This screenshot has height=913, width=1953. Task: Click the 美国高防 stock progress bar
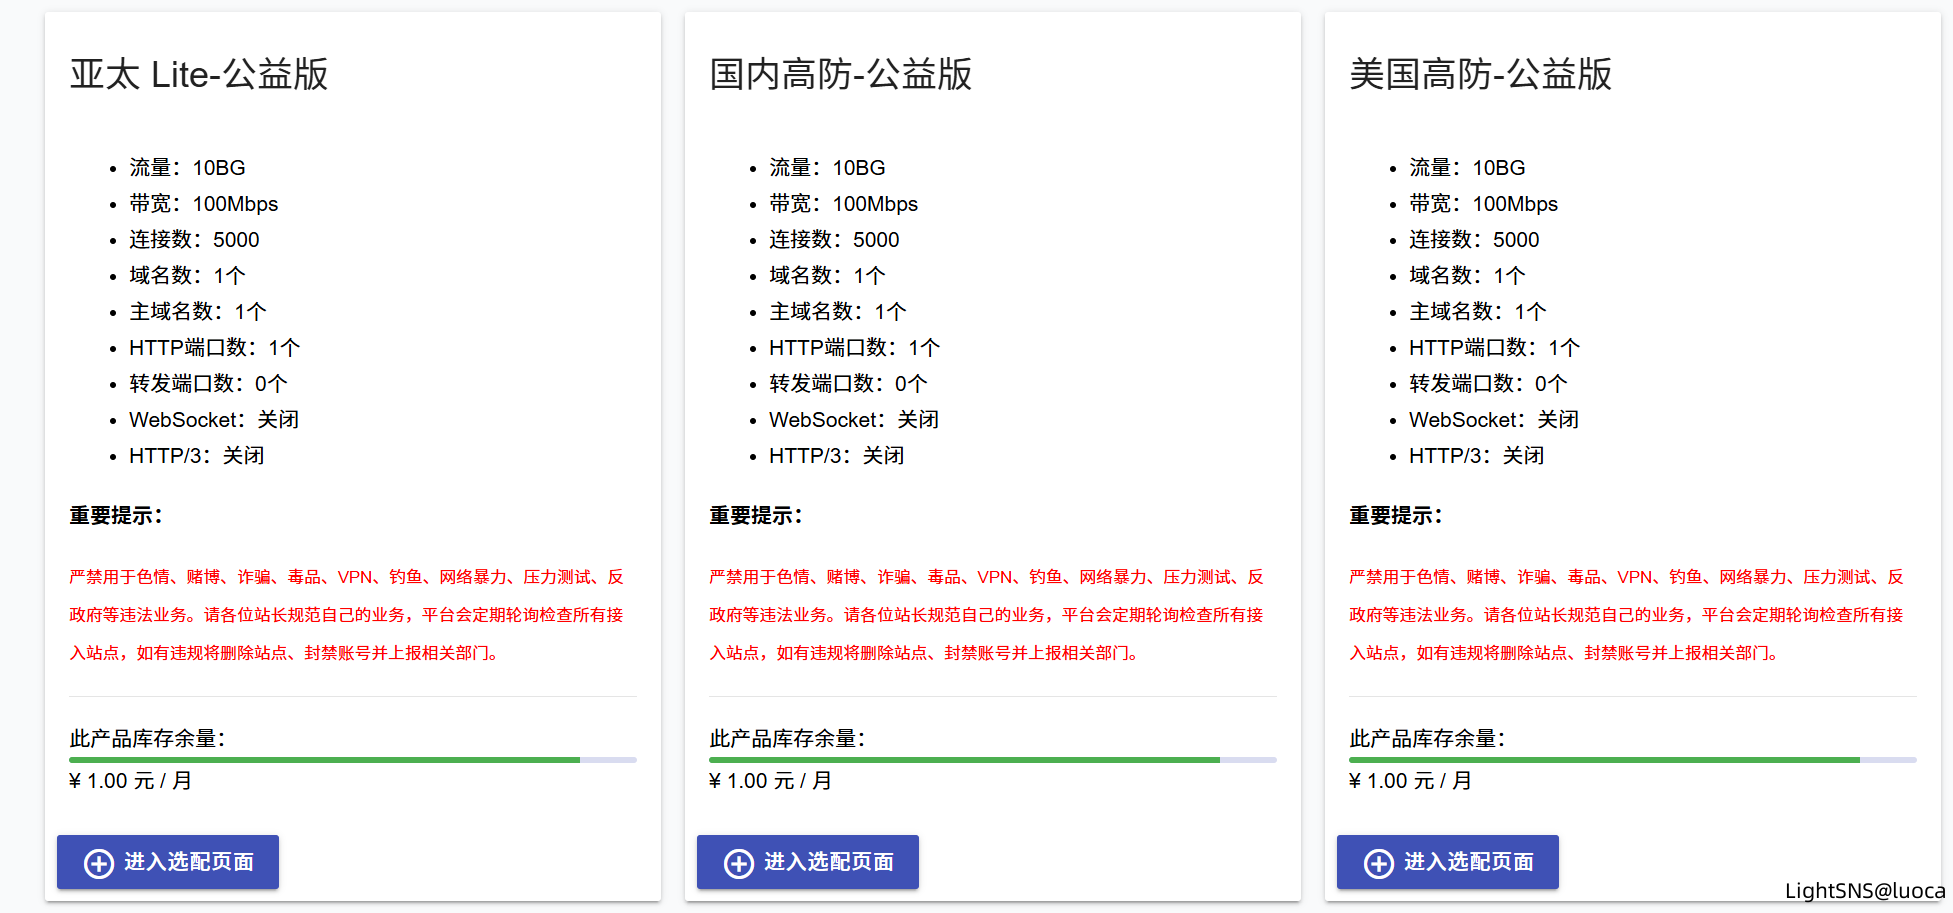pos(1632,760)
